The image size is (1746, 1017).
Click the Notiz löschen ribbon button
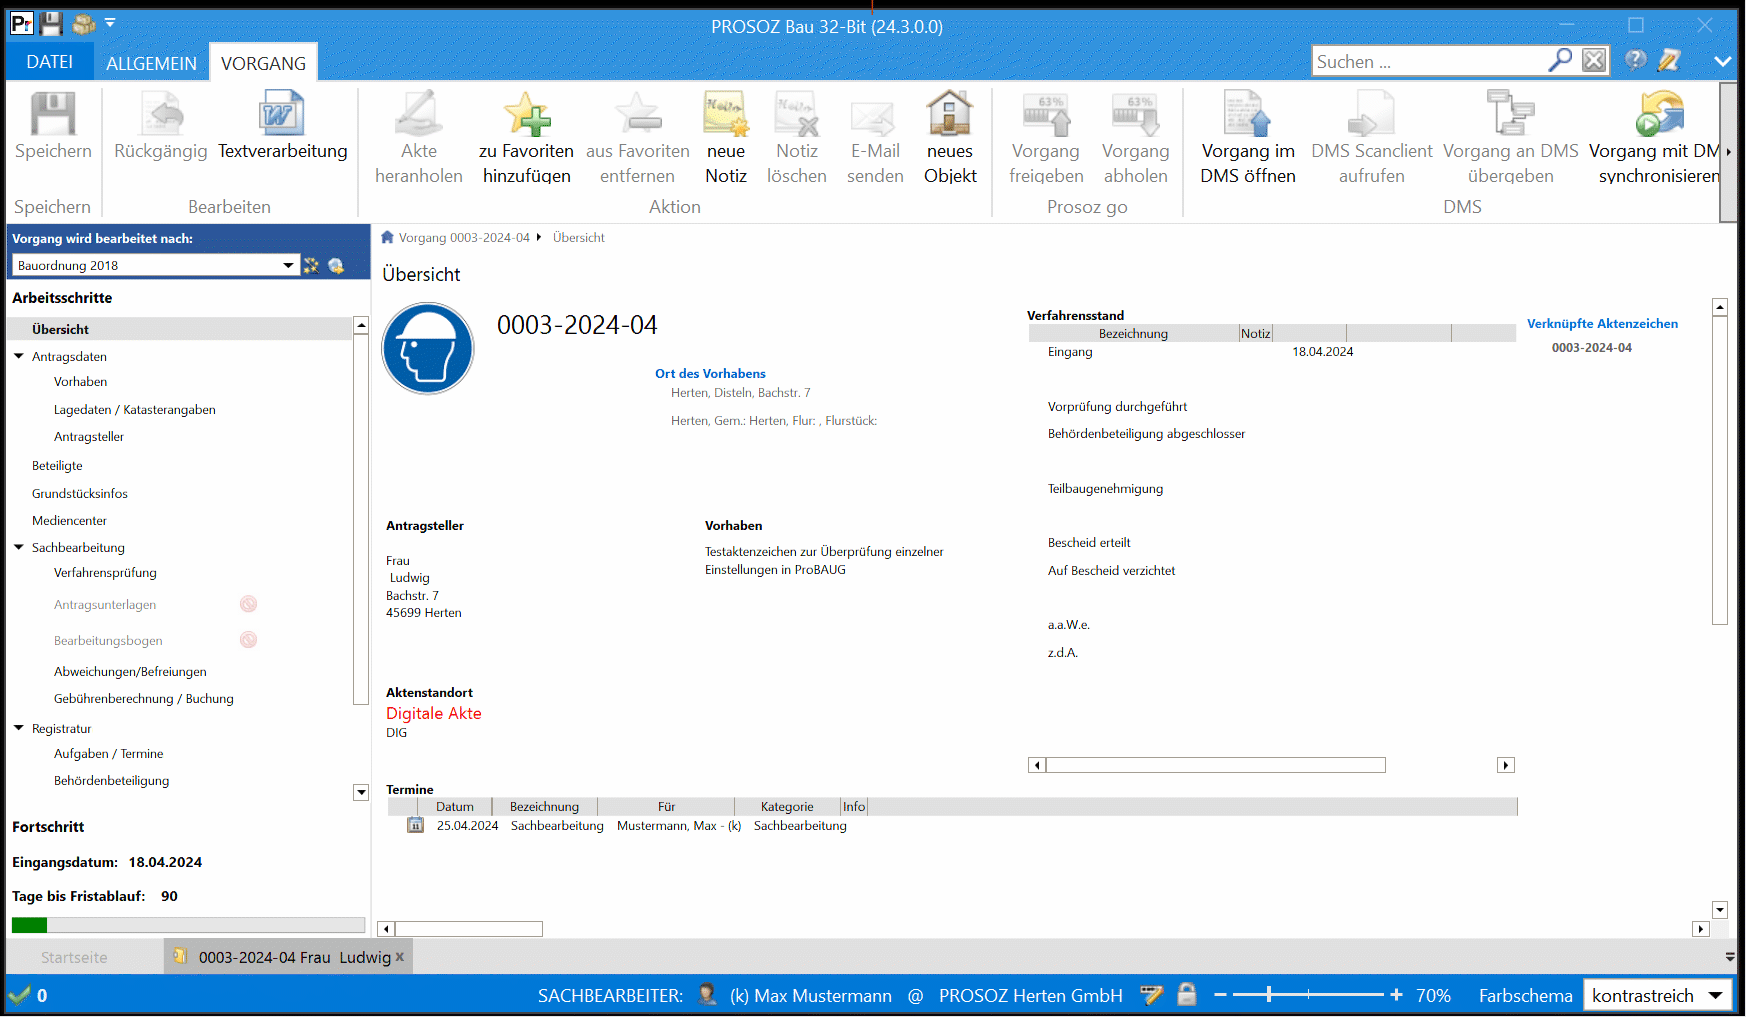coord(797,138)
